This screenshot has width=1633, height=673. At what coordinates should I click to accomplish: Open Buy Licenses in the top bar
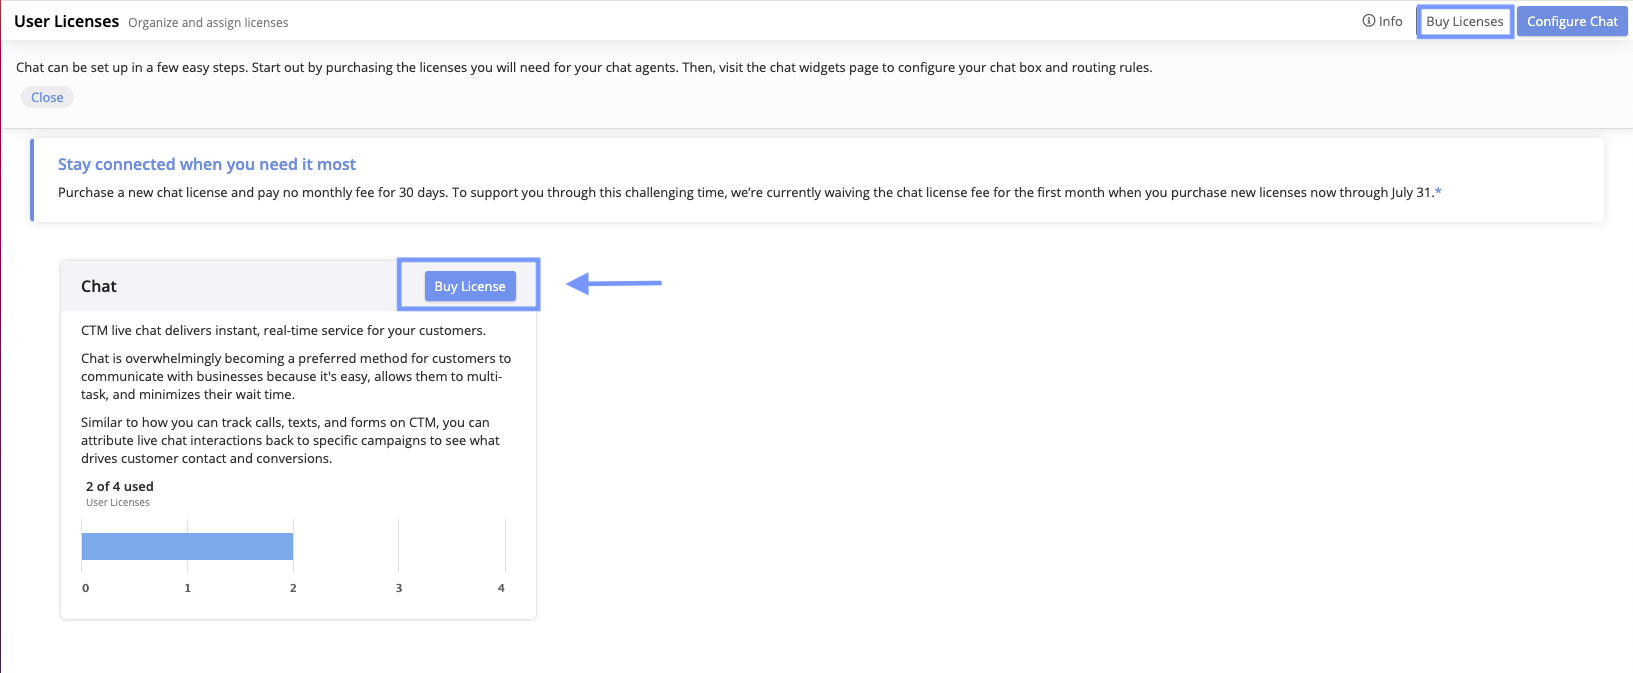[x=1464, y=21]
